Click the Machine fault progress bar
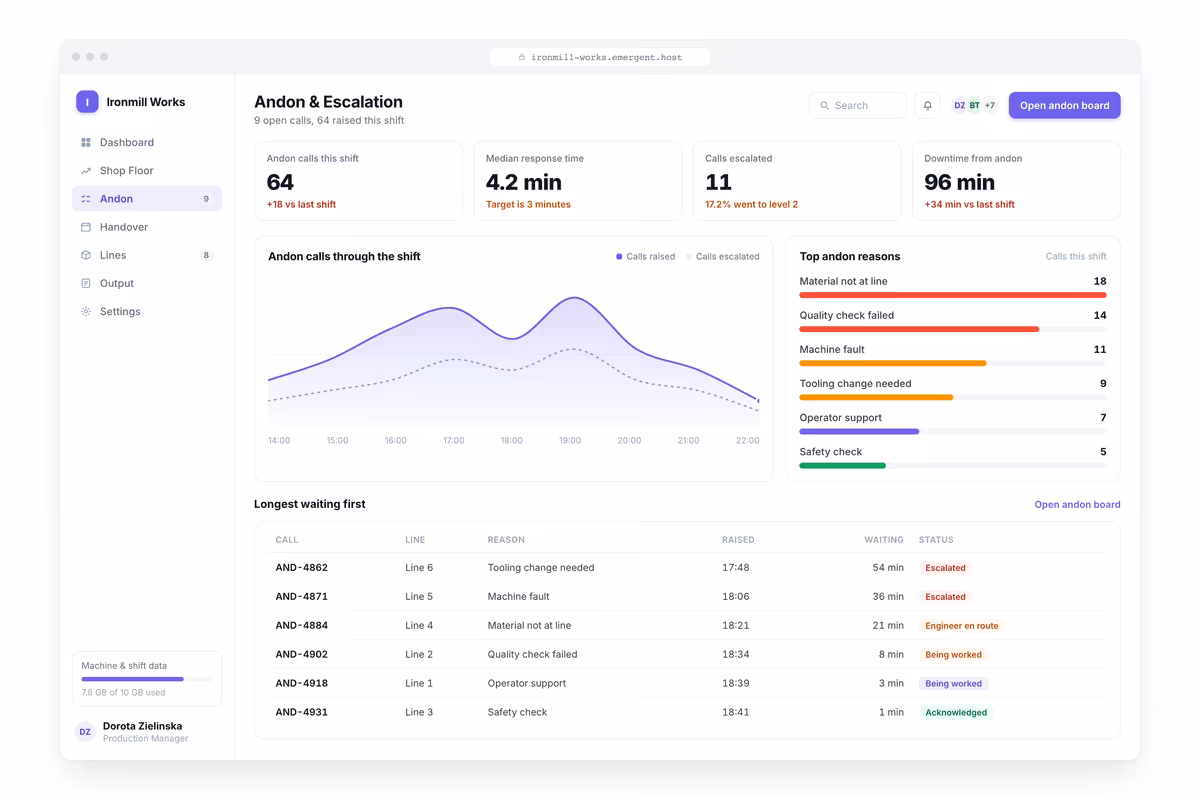1200x800 pixels. 953,363
